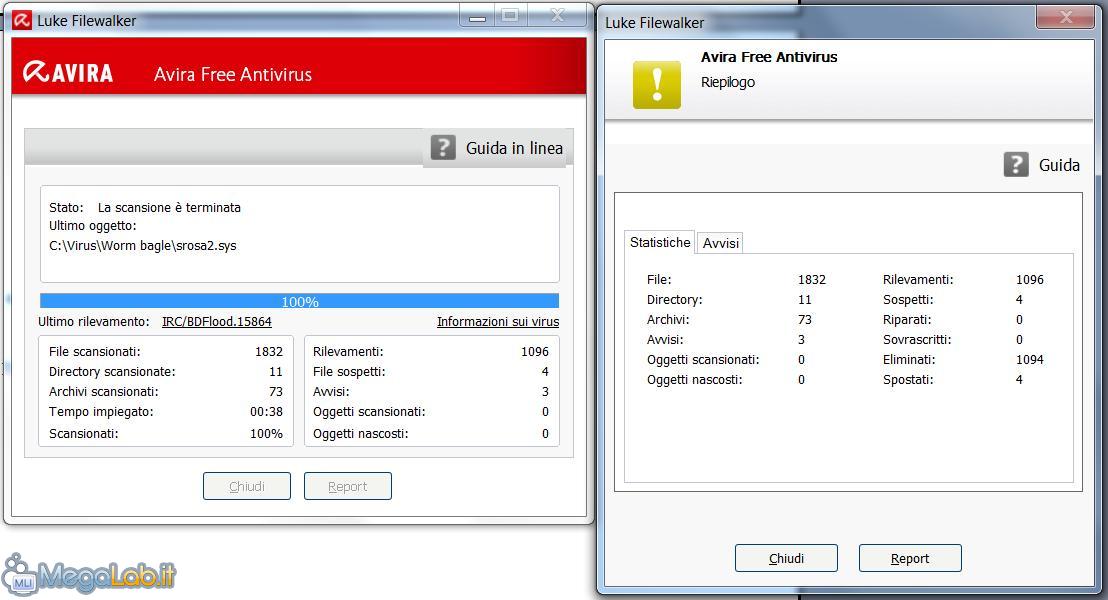Click the Riparati label in summary statistics
The image size is (1108, 600).
point(907,319)
